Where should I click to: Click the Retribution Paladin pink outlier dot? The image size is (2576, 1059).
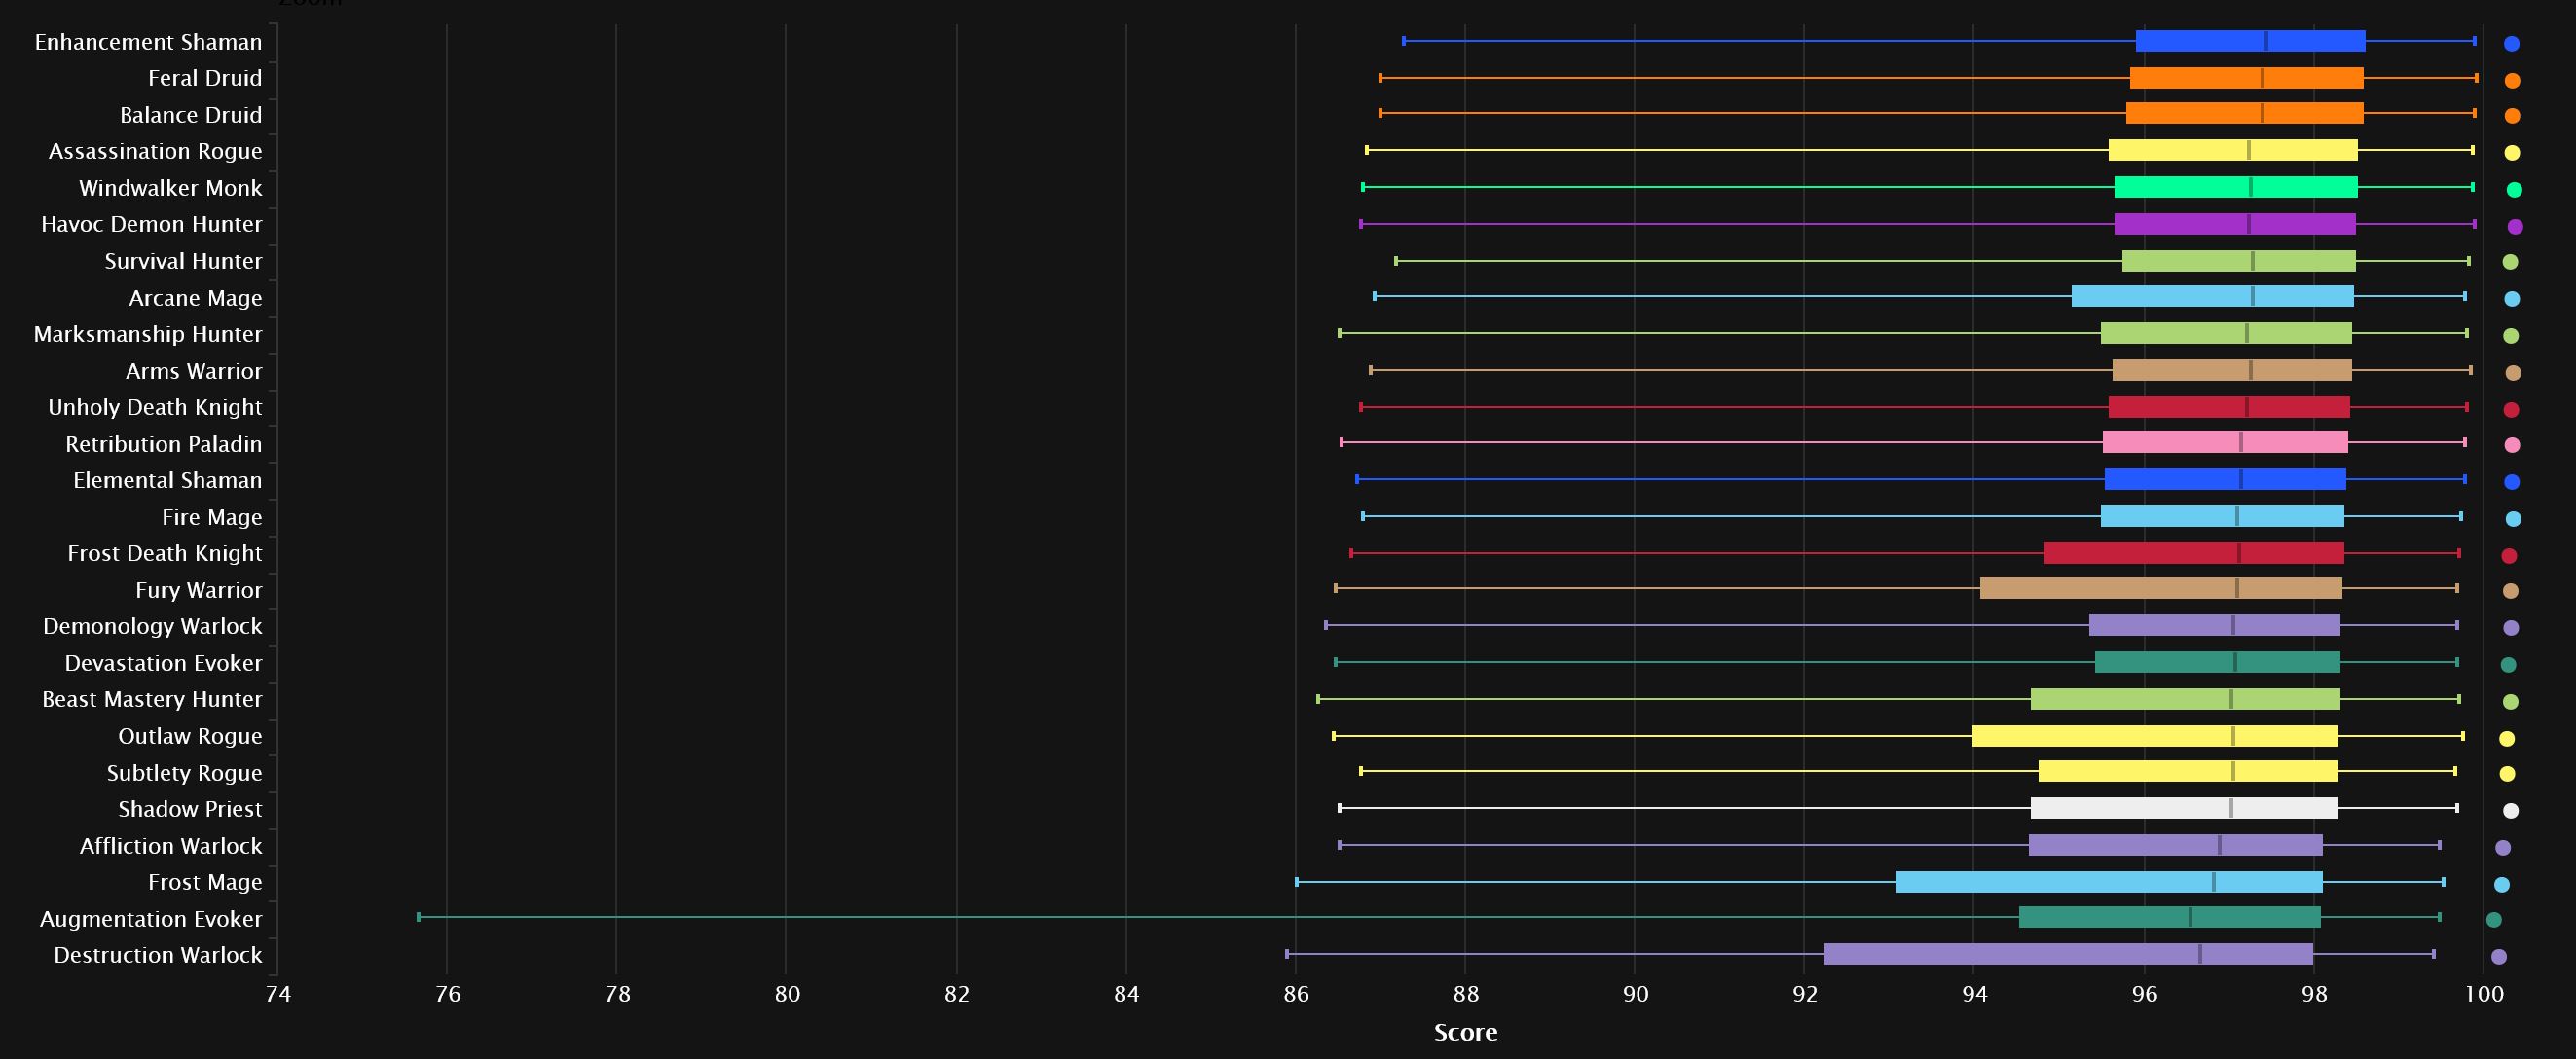pos(2512,445)
